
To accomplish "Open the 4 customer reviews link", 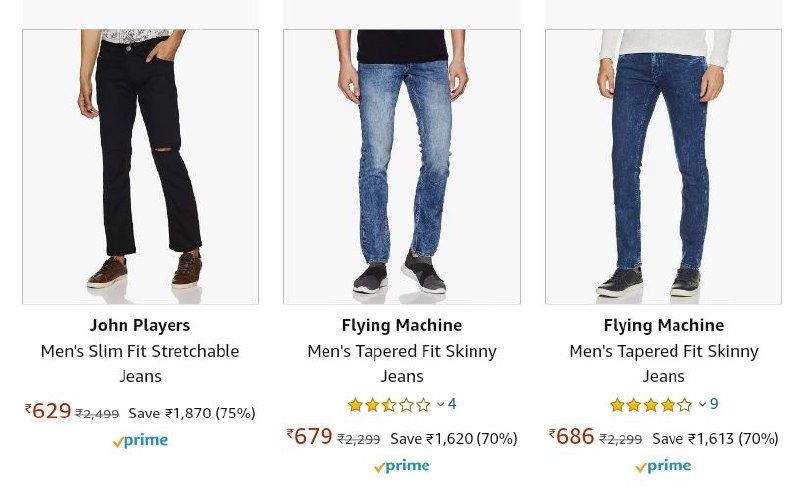I will click(x=452, y=404).
